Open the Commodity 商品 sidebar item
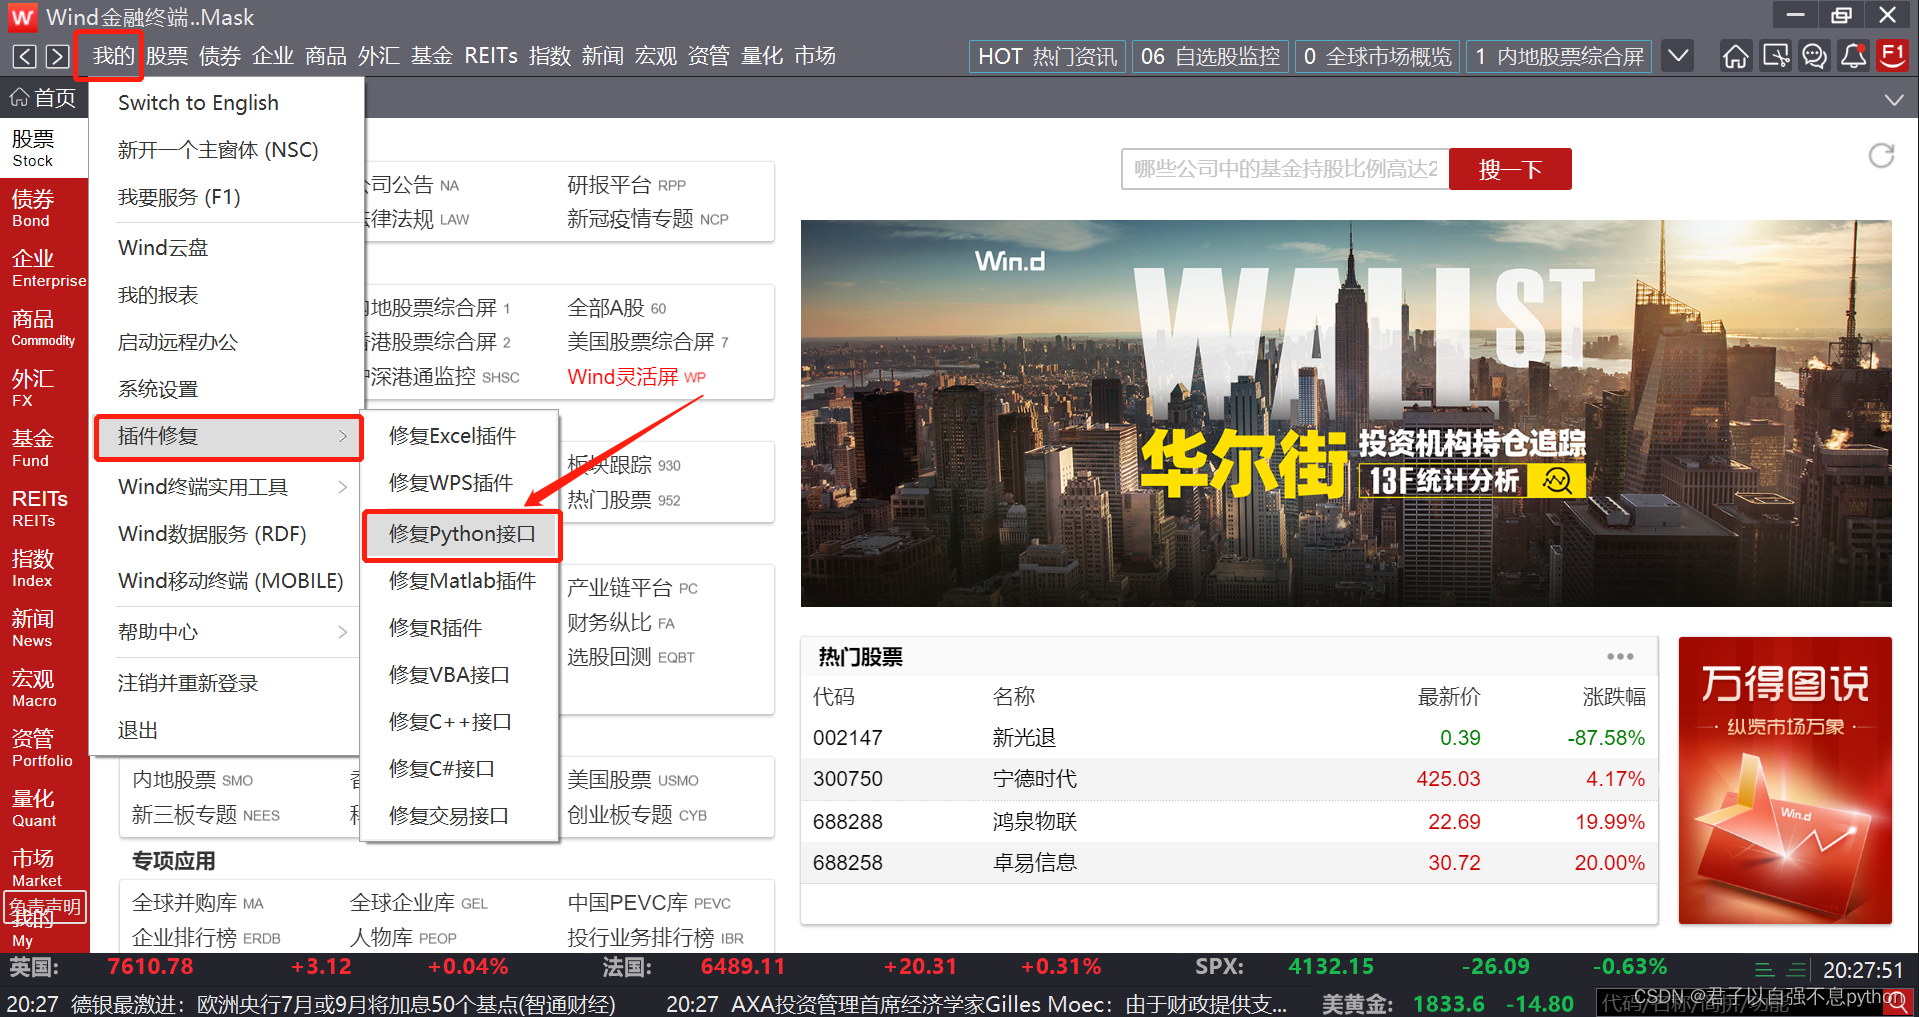 (x=44, y=328)
